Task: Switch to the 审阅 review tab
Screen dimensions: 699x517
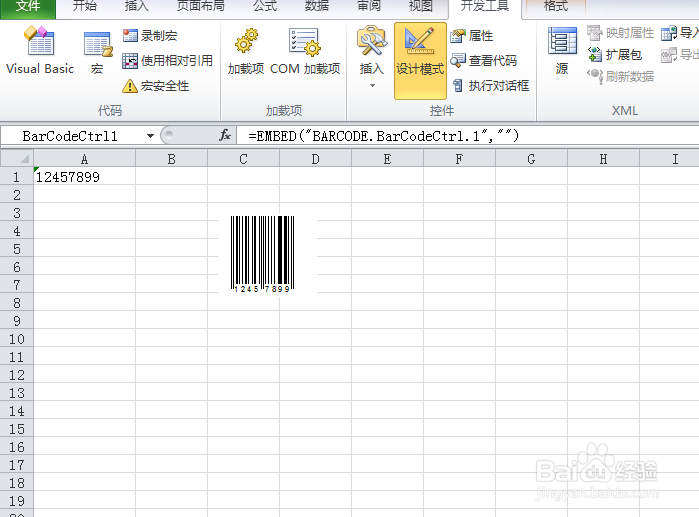Action: [369, 6]
